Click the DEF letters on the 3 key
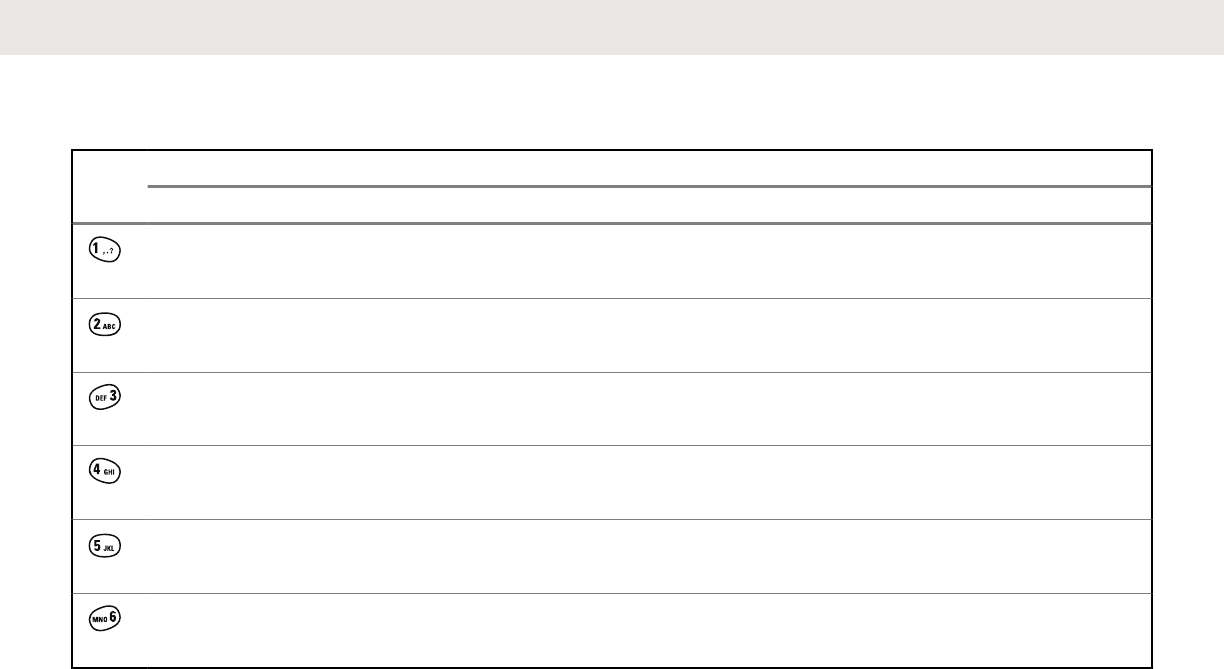Viewport: 1224px width, 669px height. click(97, 399)
